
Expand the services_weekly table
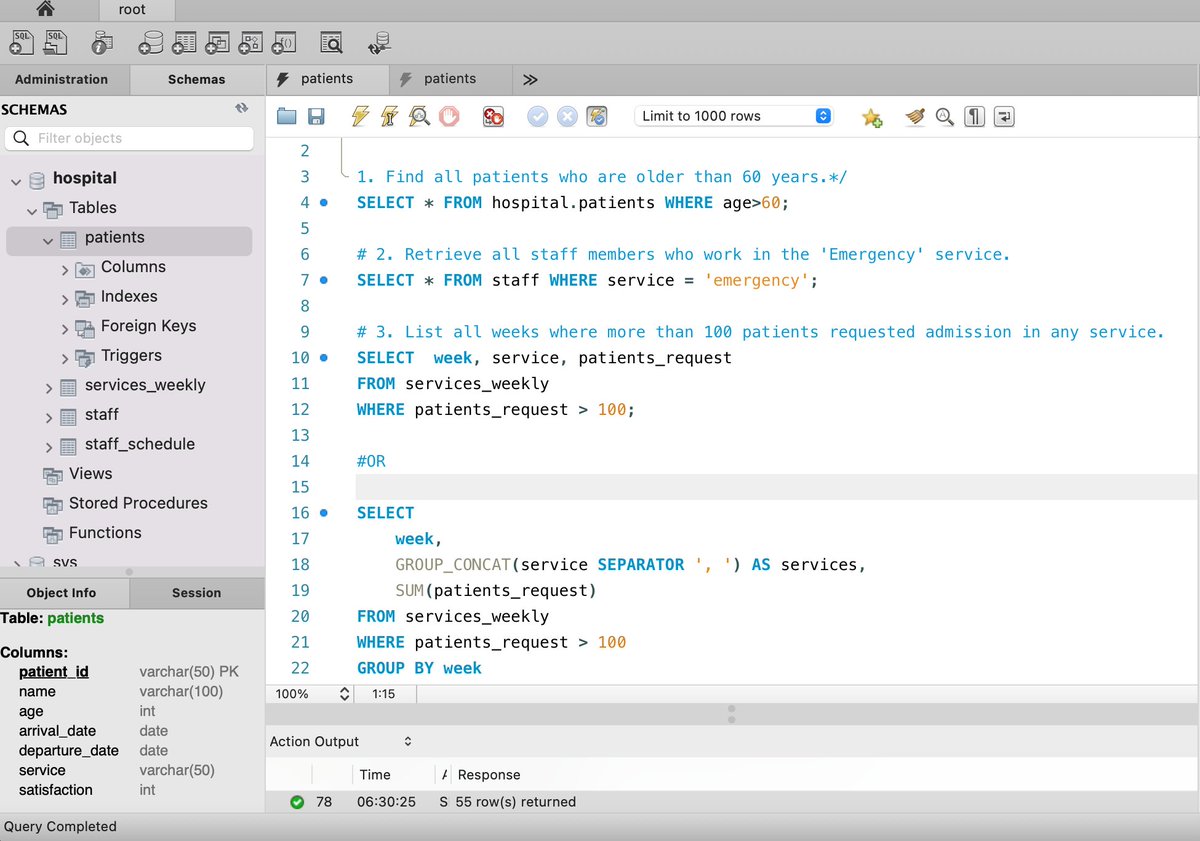(49, 388)
